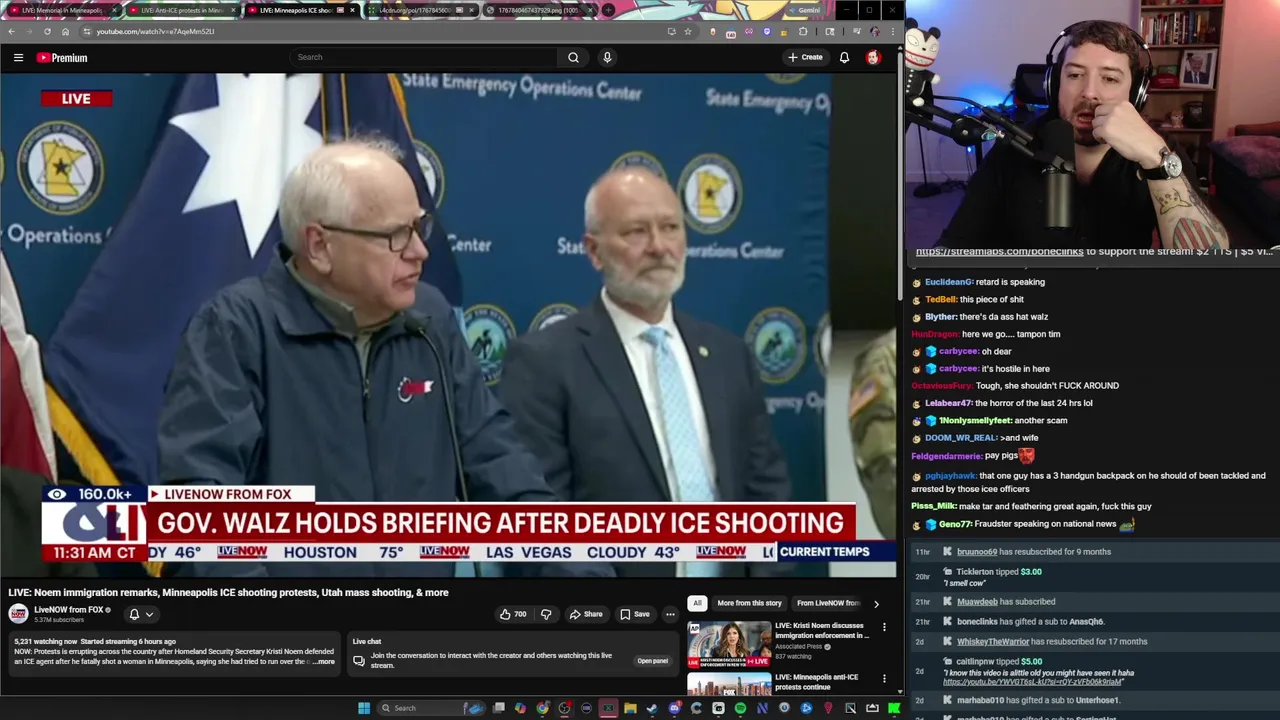Image resolution: width=1280 pixels, height=720 pixels.
Task: Click the streamlabs donation link in overlay
Action: (999, 252)
